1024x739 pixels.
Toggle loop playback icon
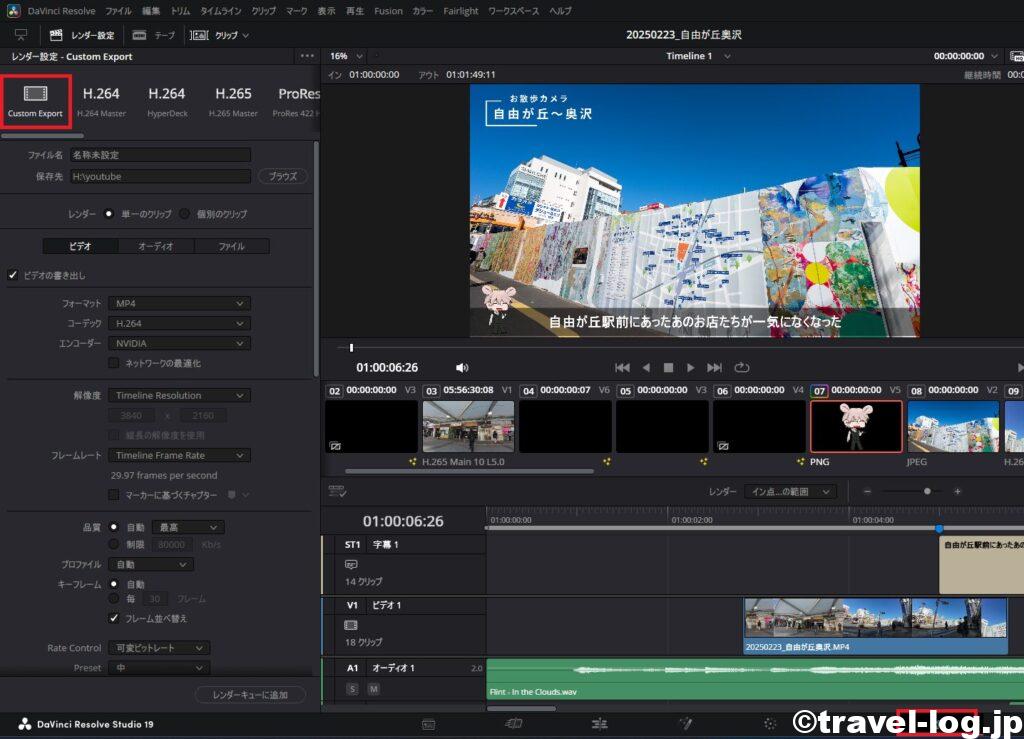point(742,368)
